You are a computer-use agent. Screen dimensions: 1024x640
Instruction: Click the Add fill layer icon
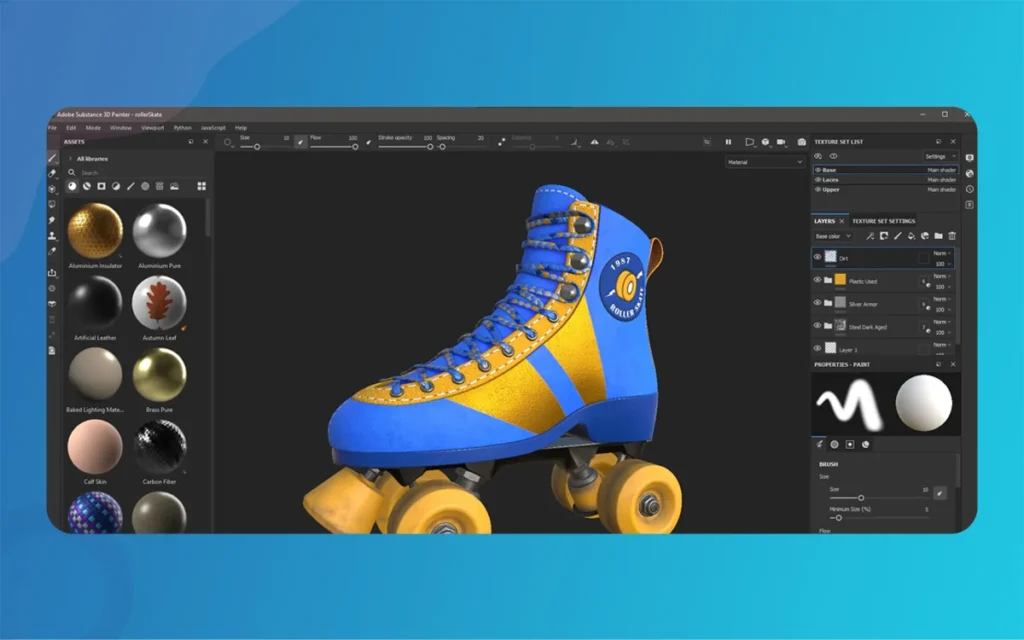(x=911, y=236)
